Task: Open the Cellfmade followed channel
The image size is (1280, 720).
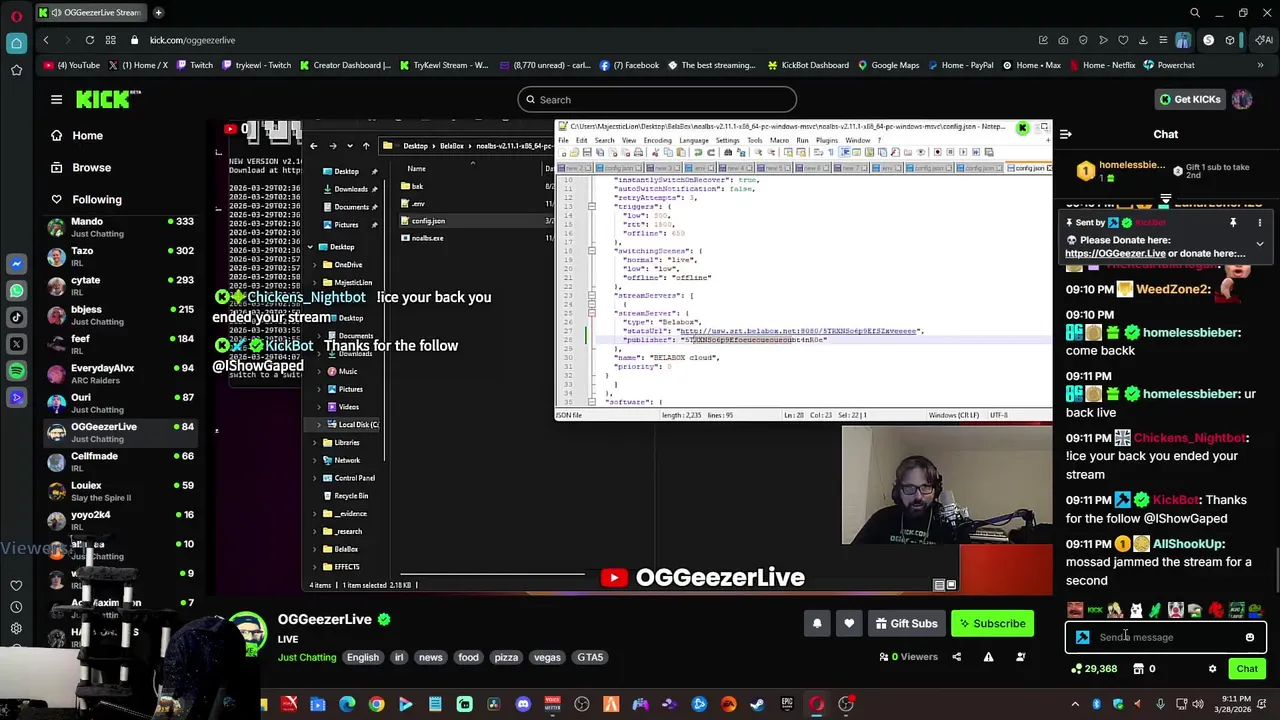Action: [120, 461]
